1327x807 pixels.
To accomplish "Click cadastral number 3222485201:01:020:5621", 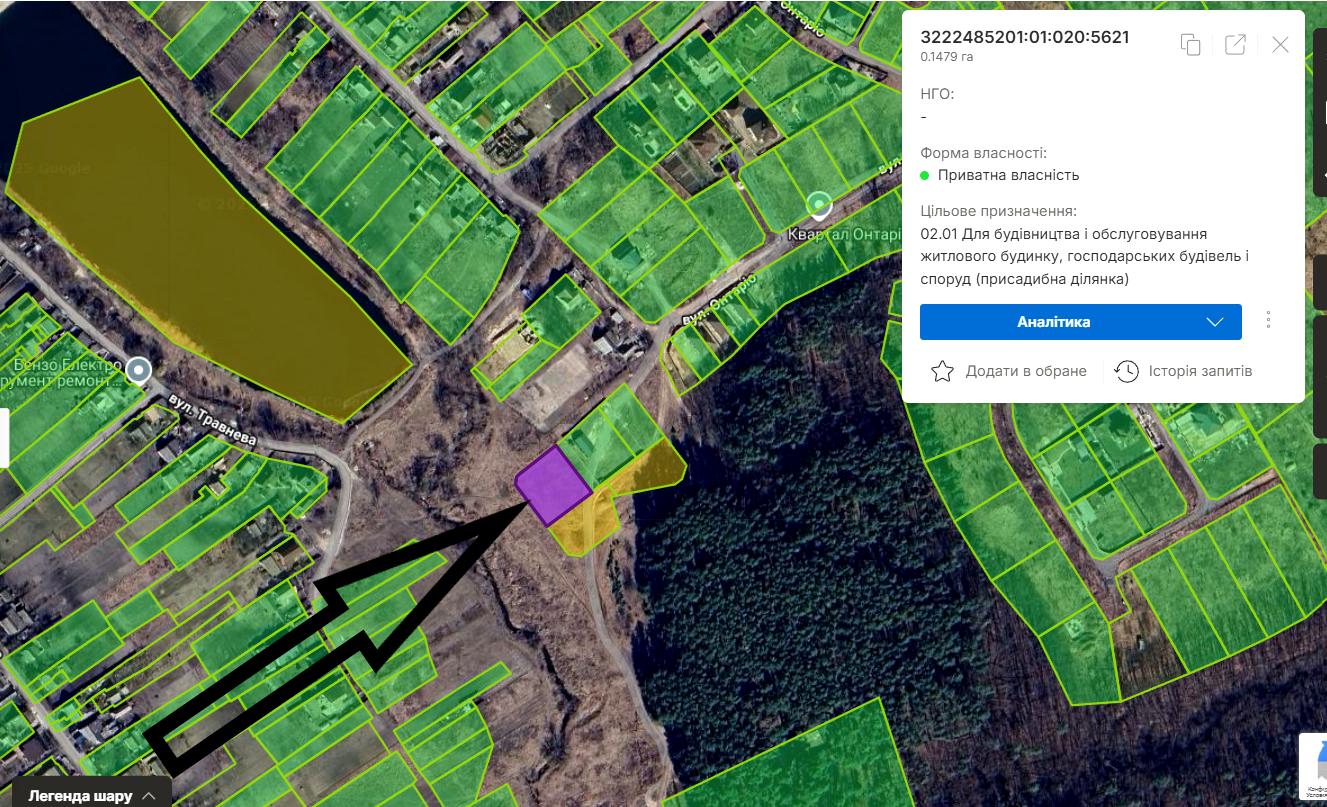I will [1025, 37].
